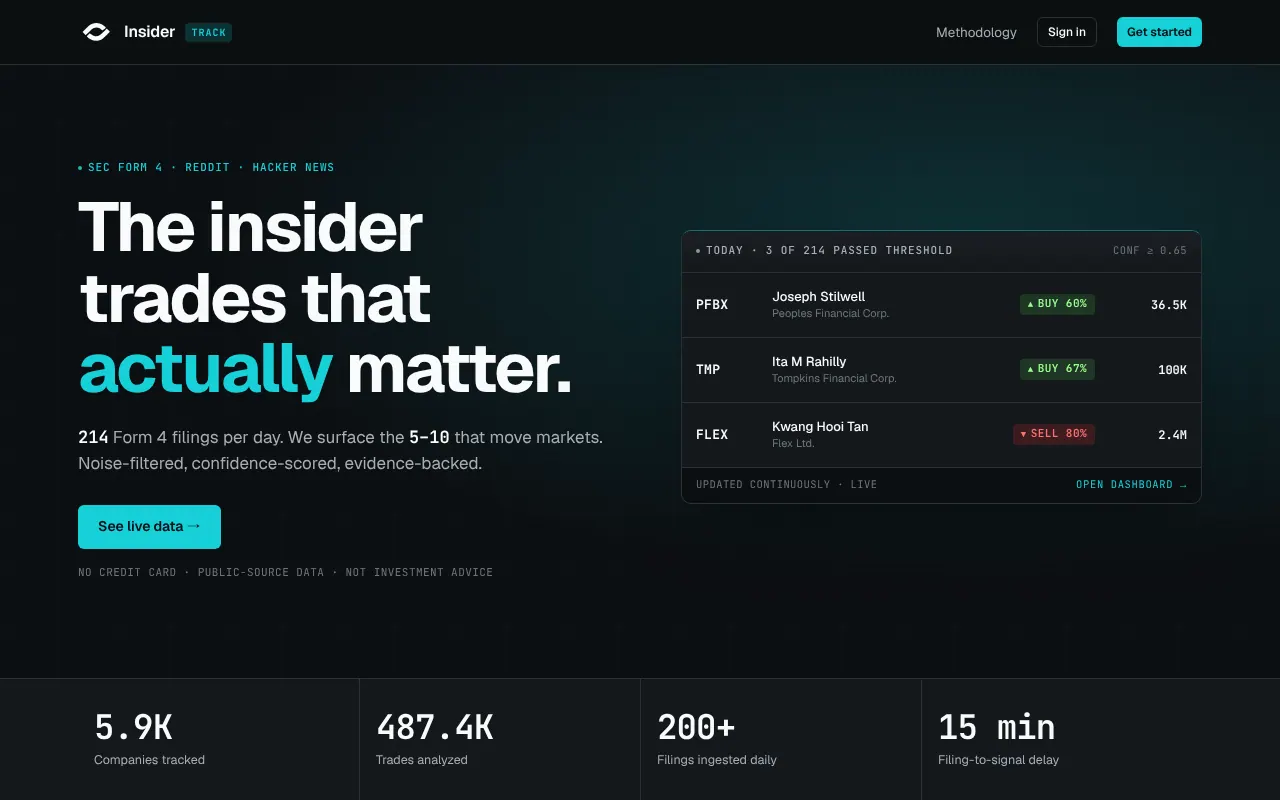Click the BUY 67% confidence badge
Image resolution: width=1280 pixels, height=800 pixels.
pos(1057,369)
